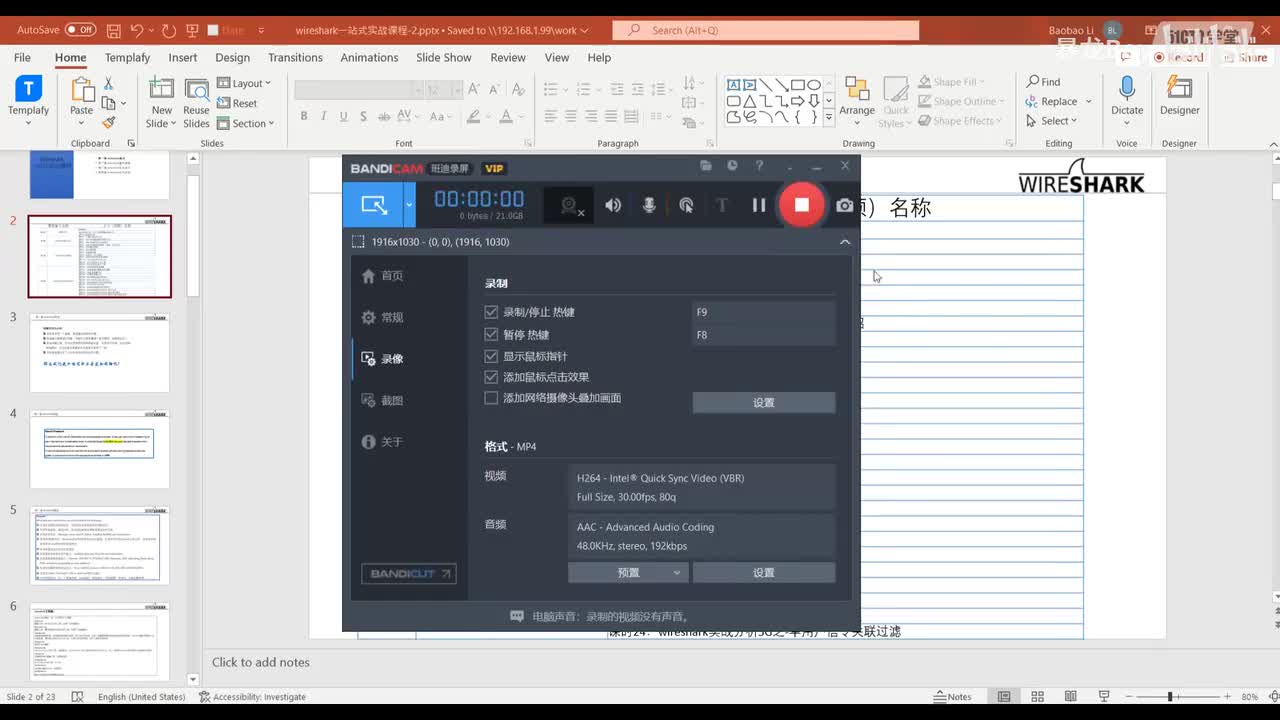Viewport: 1280px width, 720px height.
Task: Click the Dictate microphone icon
Action: (1127, 88)
